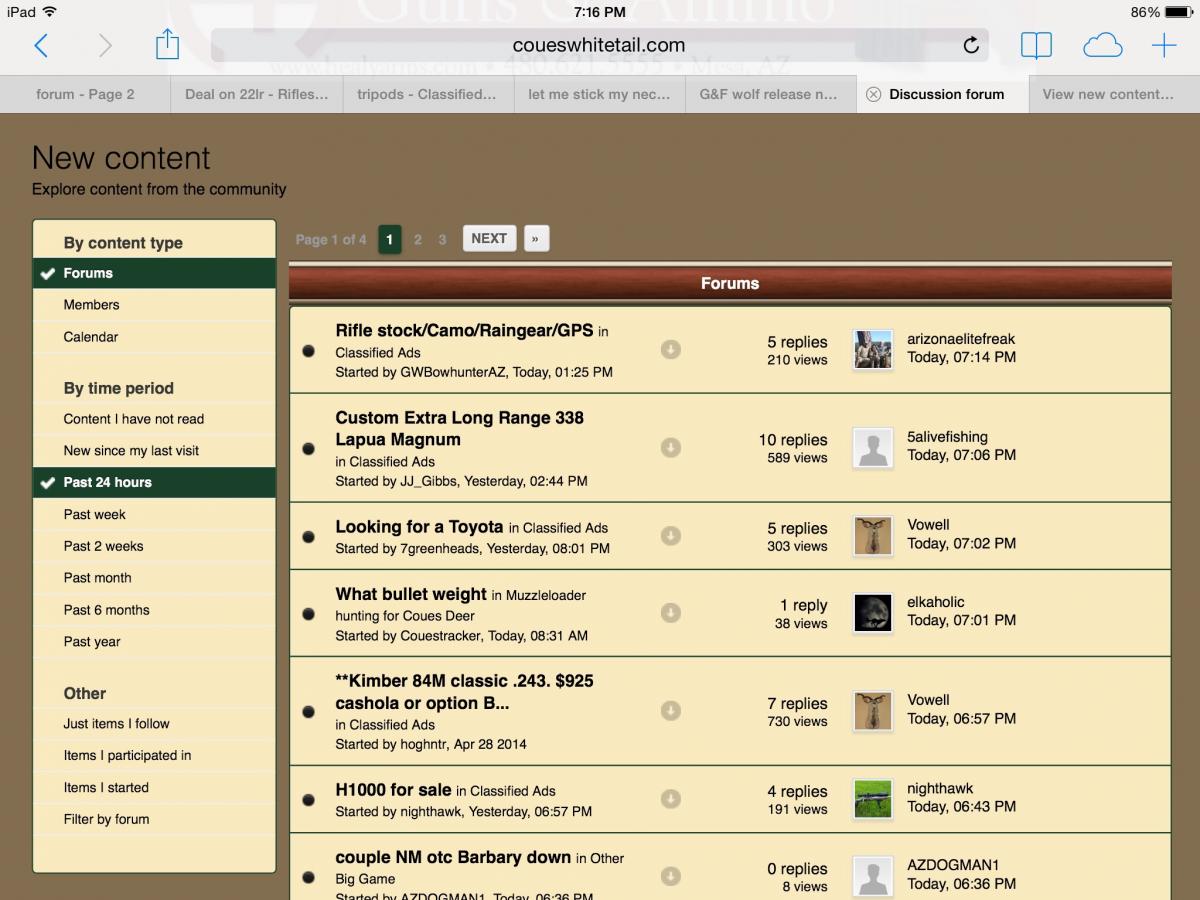The height and width of the screenshot is (900, 1200).
Task: Open the Share sheet icon
Action: (x=167, y=43)
